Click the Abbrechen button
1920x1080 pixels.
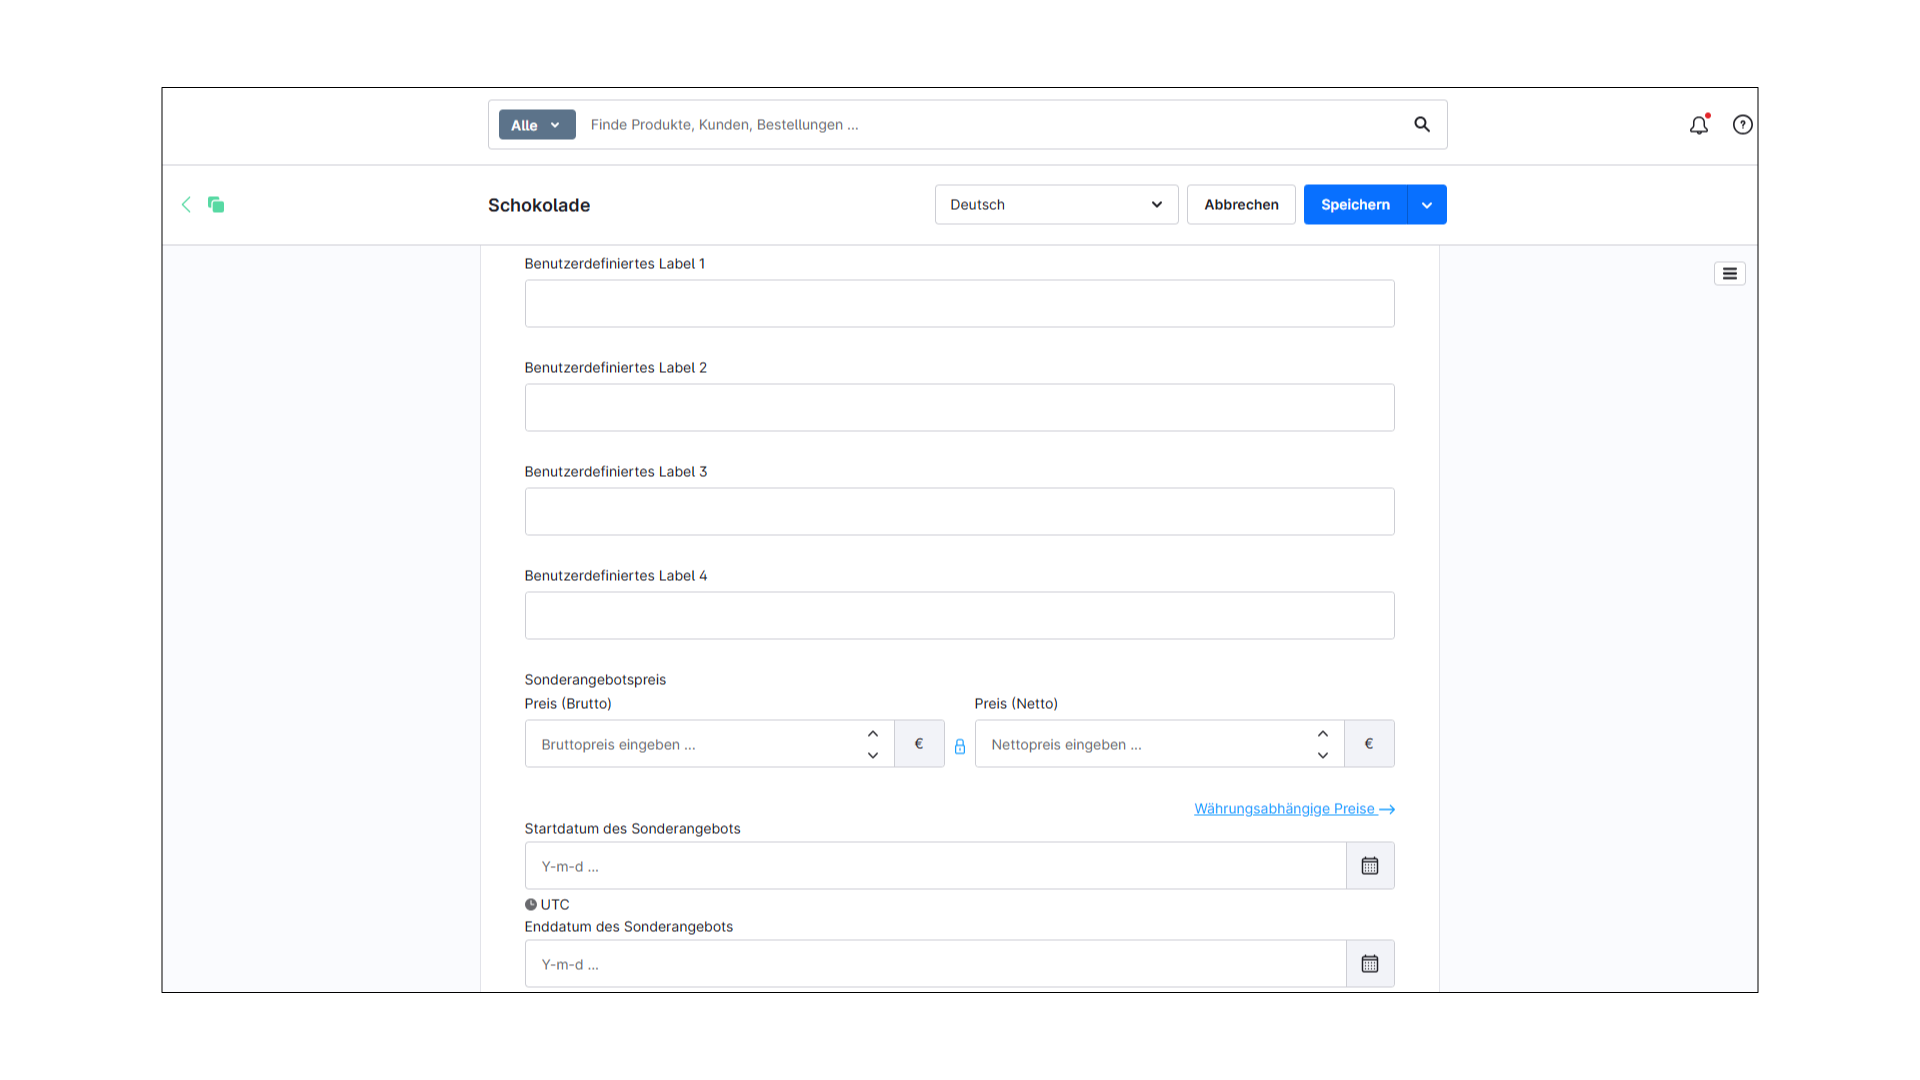[1241, 204]
